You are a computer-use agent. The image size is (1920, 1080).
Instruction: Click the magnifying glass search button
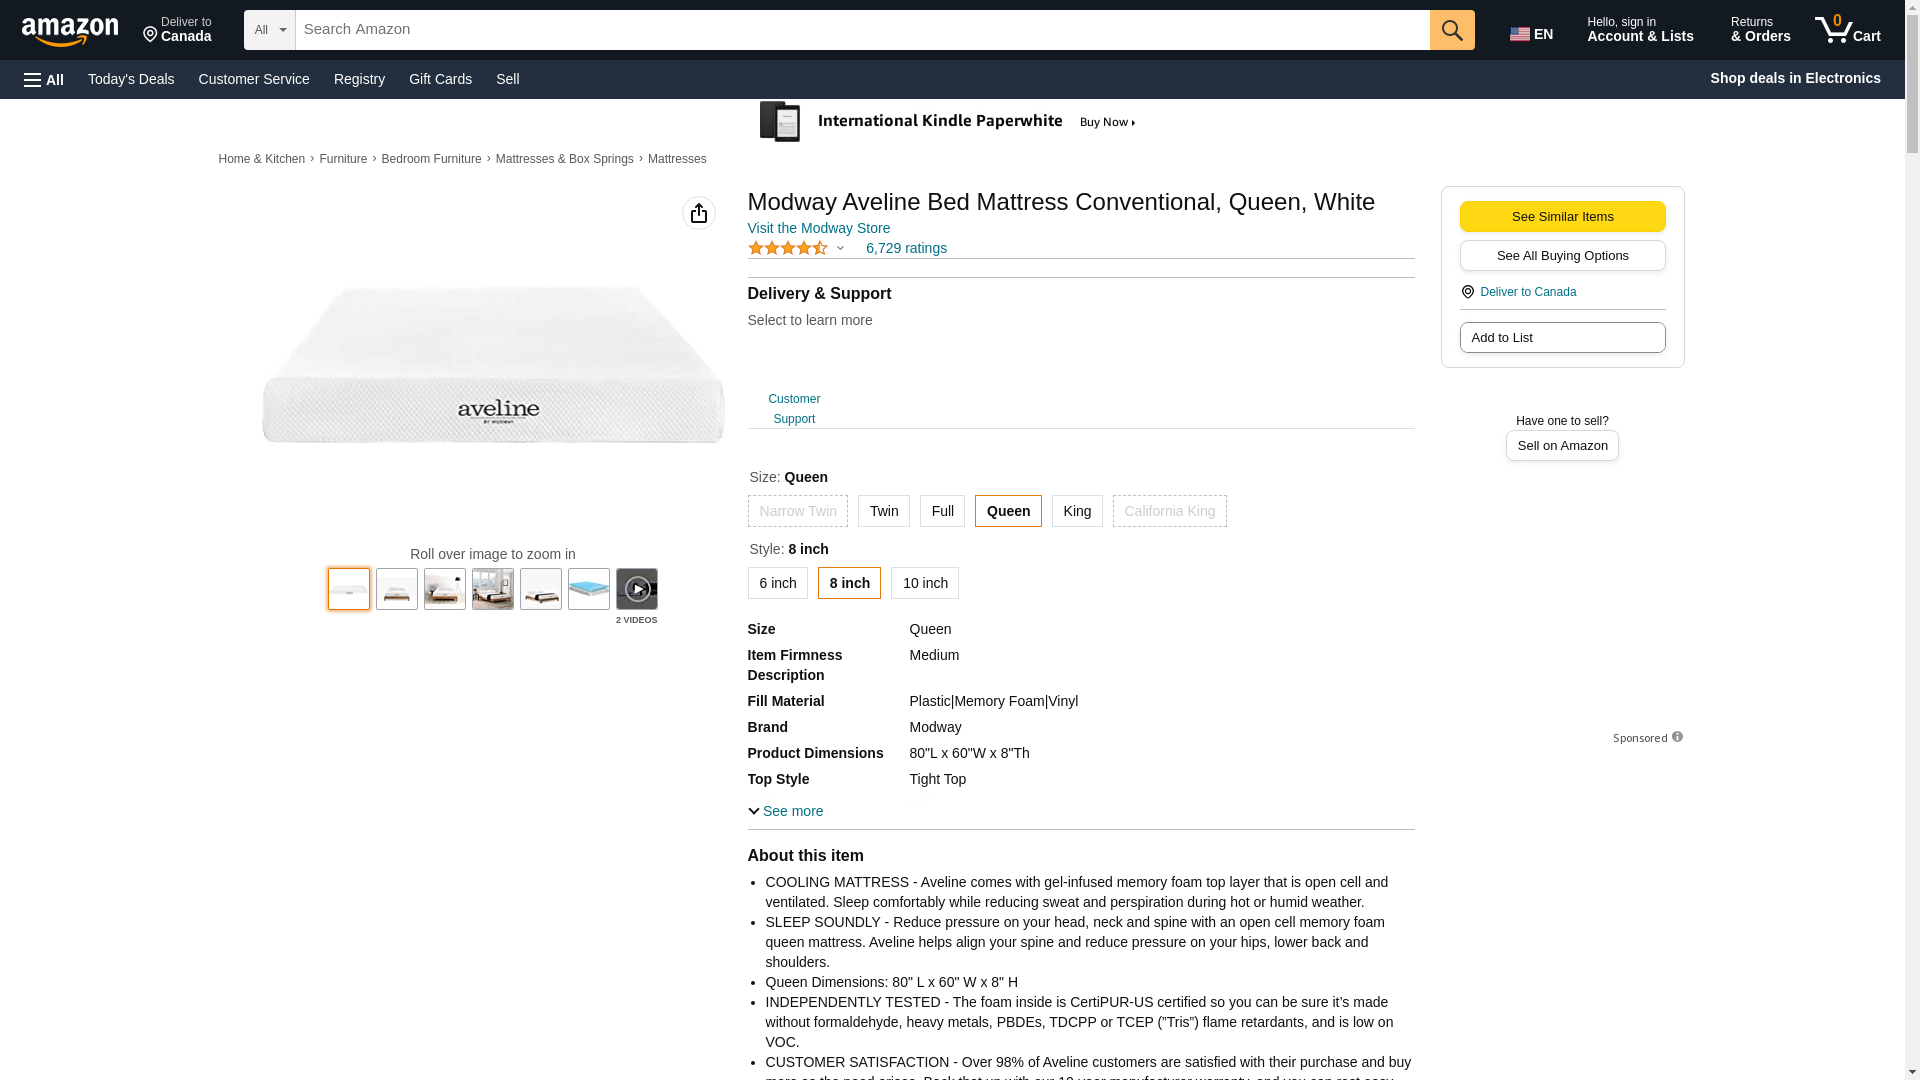point(1451,30)
